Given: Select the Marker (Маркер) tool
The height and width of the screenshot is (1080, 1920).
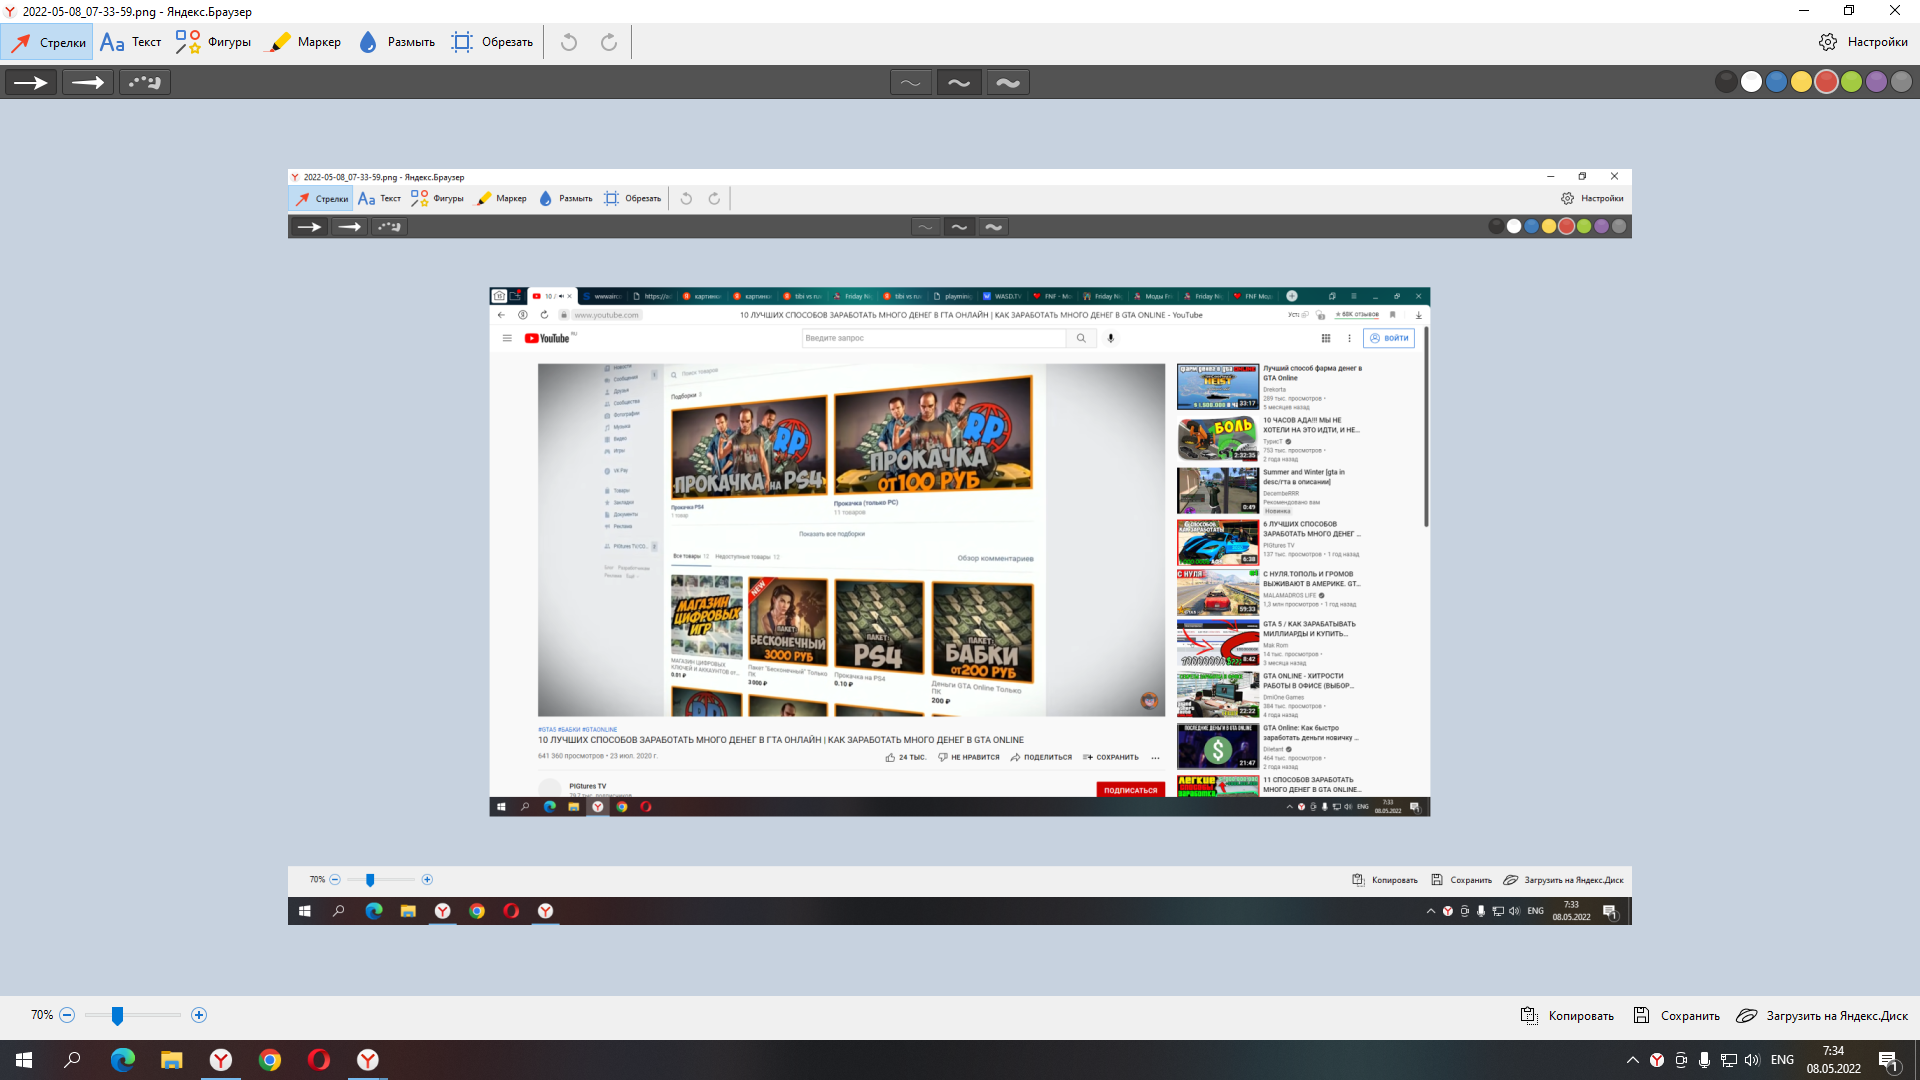Looking at the screenshot, I should click(x=306, y=42).
